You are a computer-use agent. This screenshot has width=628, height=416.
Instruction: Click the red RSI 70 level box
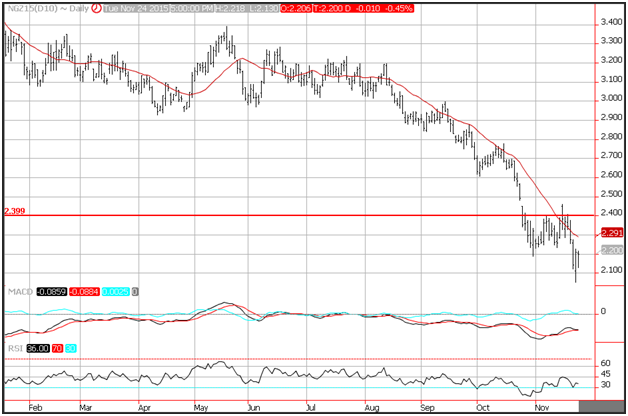[56, 346]
